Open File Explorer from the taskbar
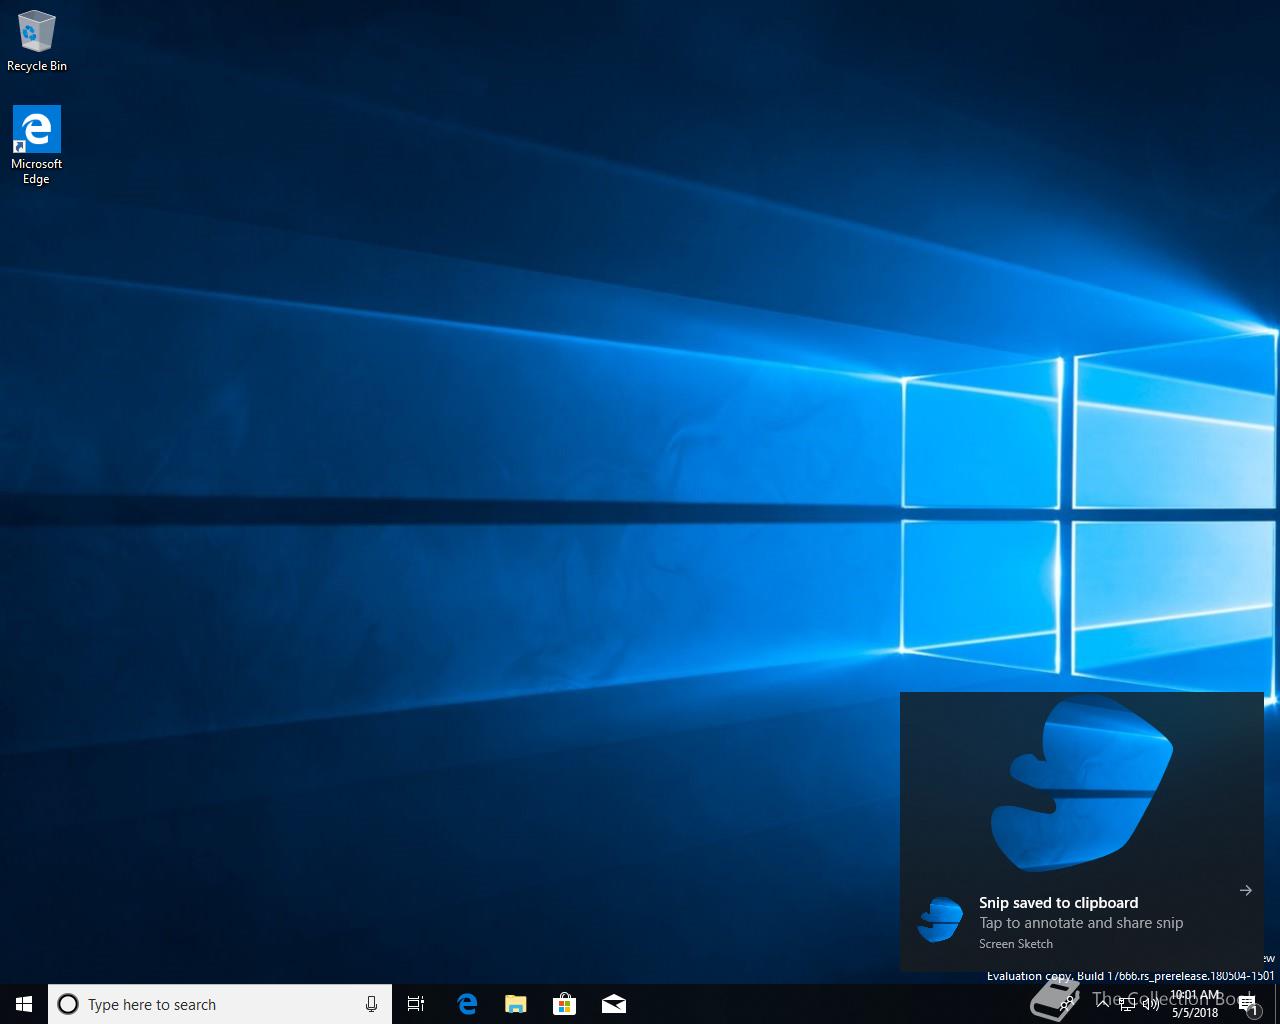This screenshot has width=1280, height=1024. coord(516,1004)
